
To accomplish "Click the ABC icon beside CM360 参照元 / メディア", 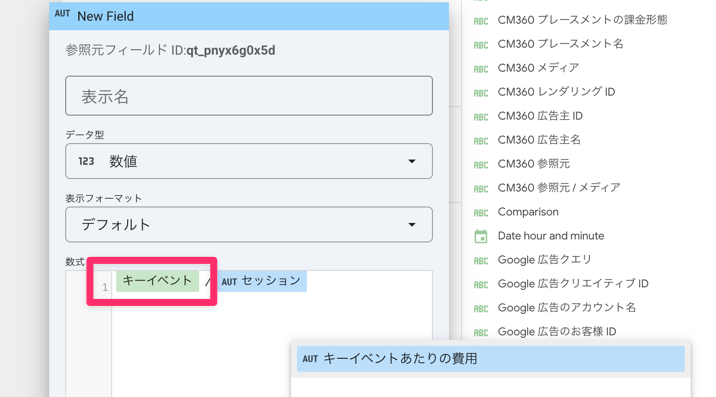I will click(x=481, y=189).
